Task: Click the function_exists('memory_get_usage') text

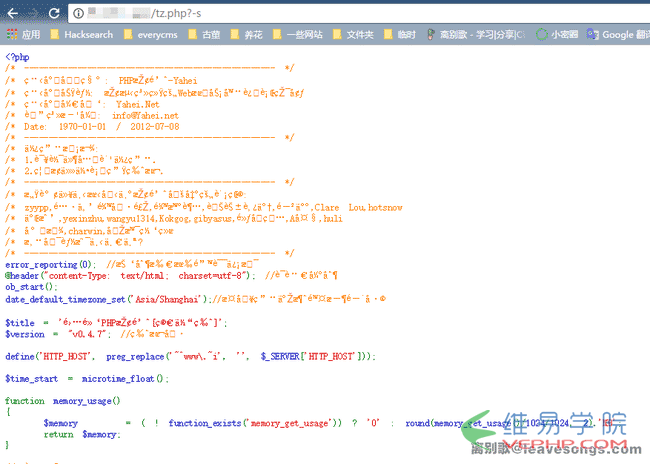Action: 255,423
